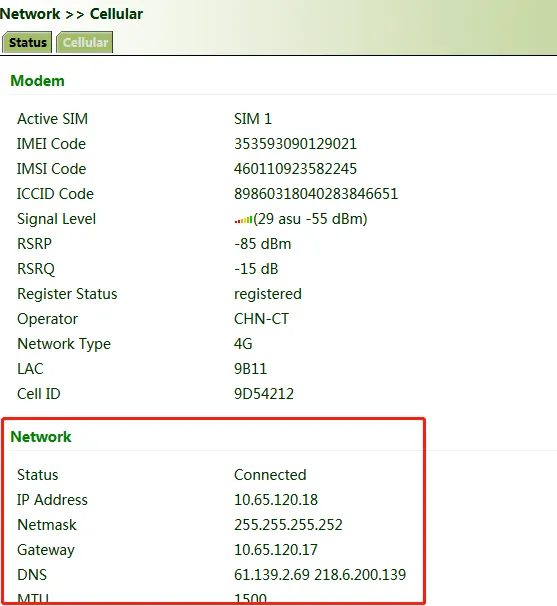The width and height of the screenshot is (557, 606).
Task: Click the RSRP label
Action: pos(34,244)
